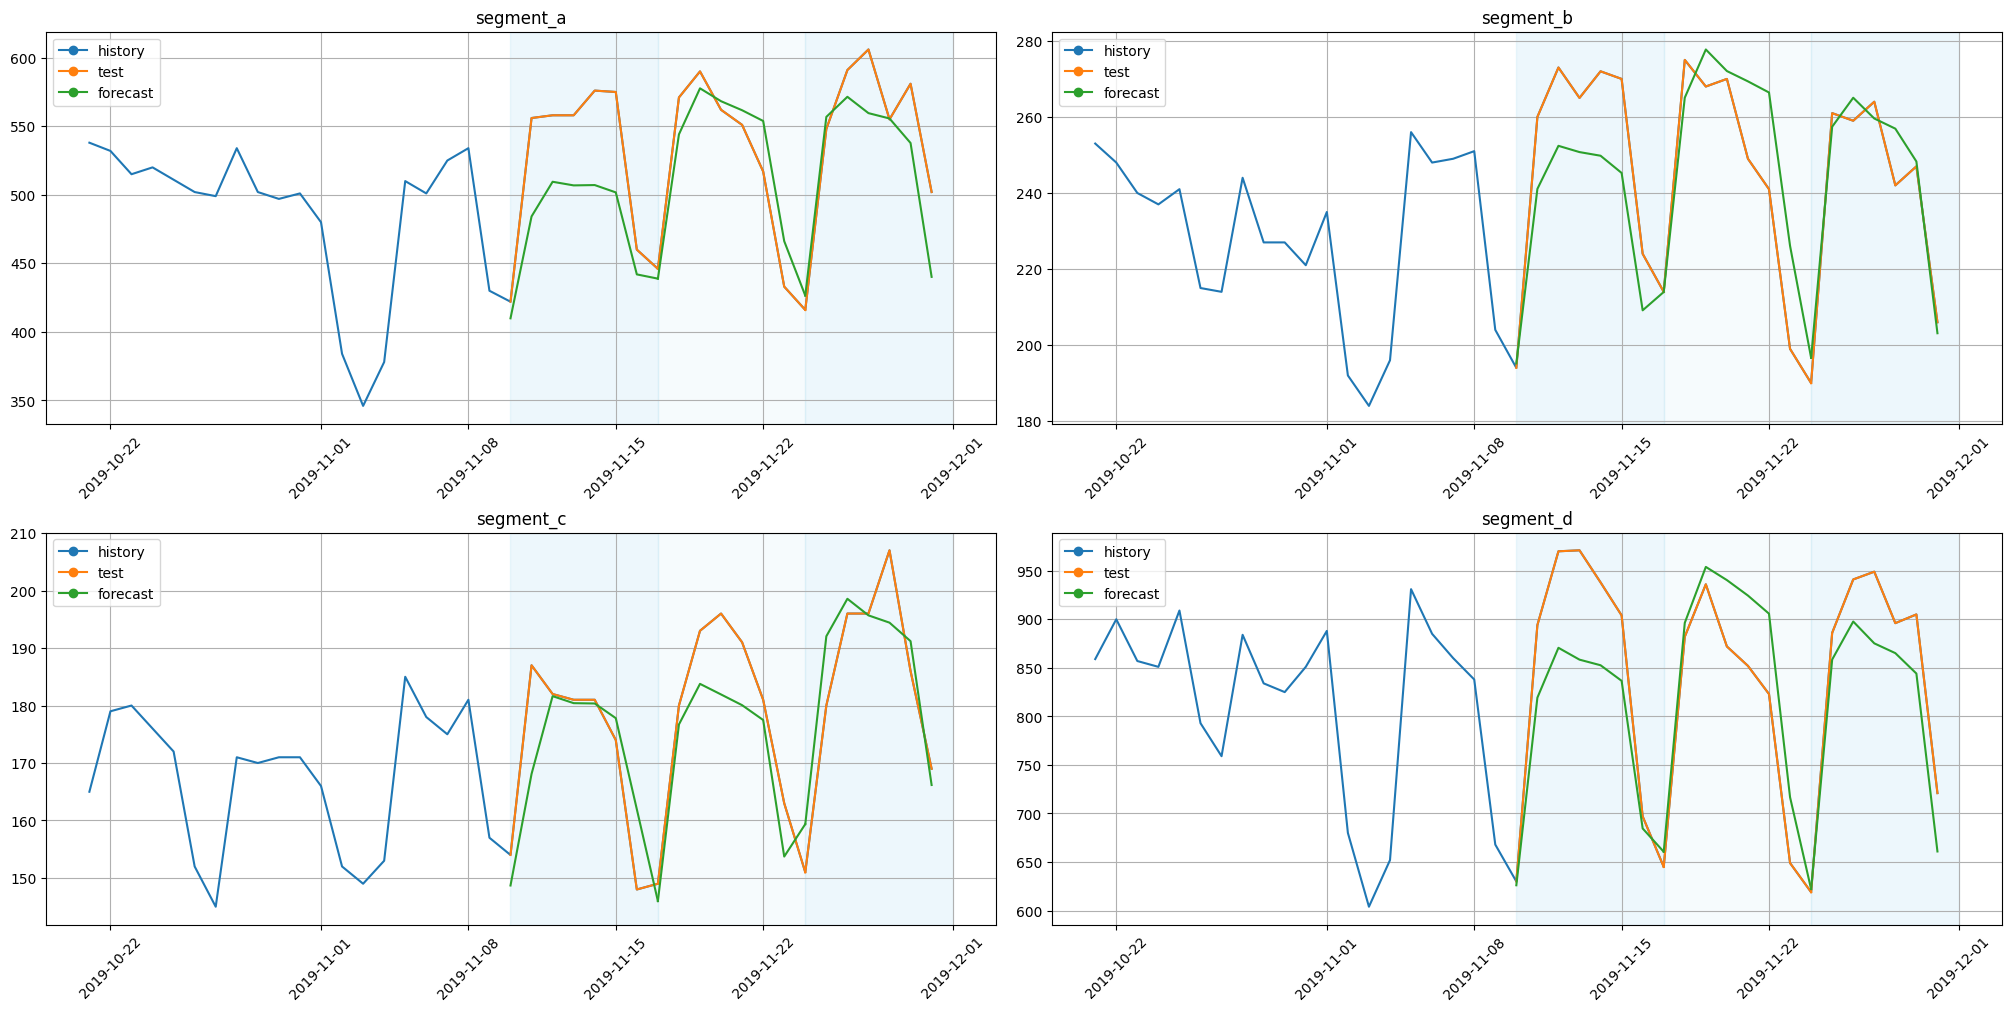Click y-axis label 170 in segment_c
Image resolution: width=2011 pixels, height=1011 pixels.
(x=24, y=764)
